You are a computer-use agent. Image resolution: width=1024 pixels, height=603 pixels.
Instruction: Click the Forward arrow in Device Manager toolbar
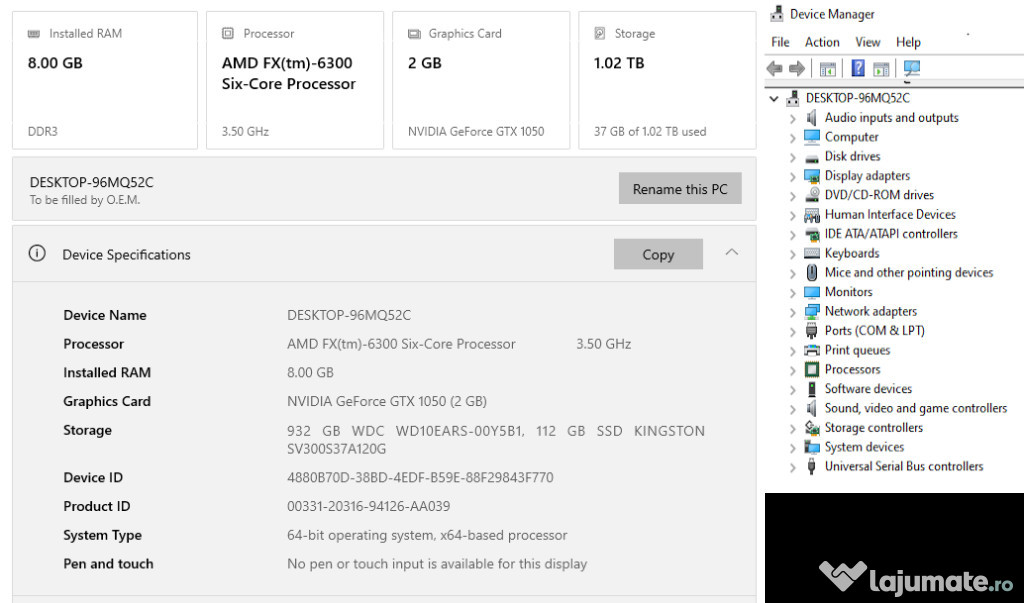click(797, 69)
